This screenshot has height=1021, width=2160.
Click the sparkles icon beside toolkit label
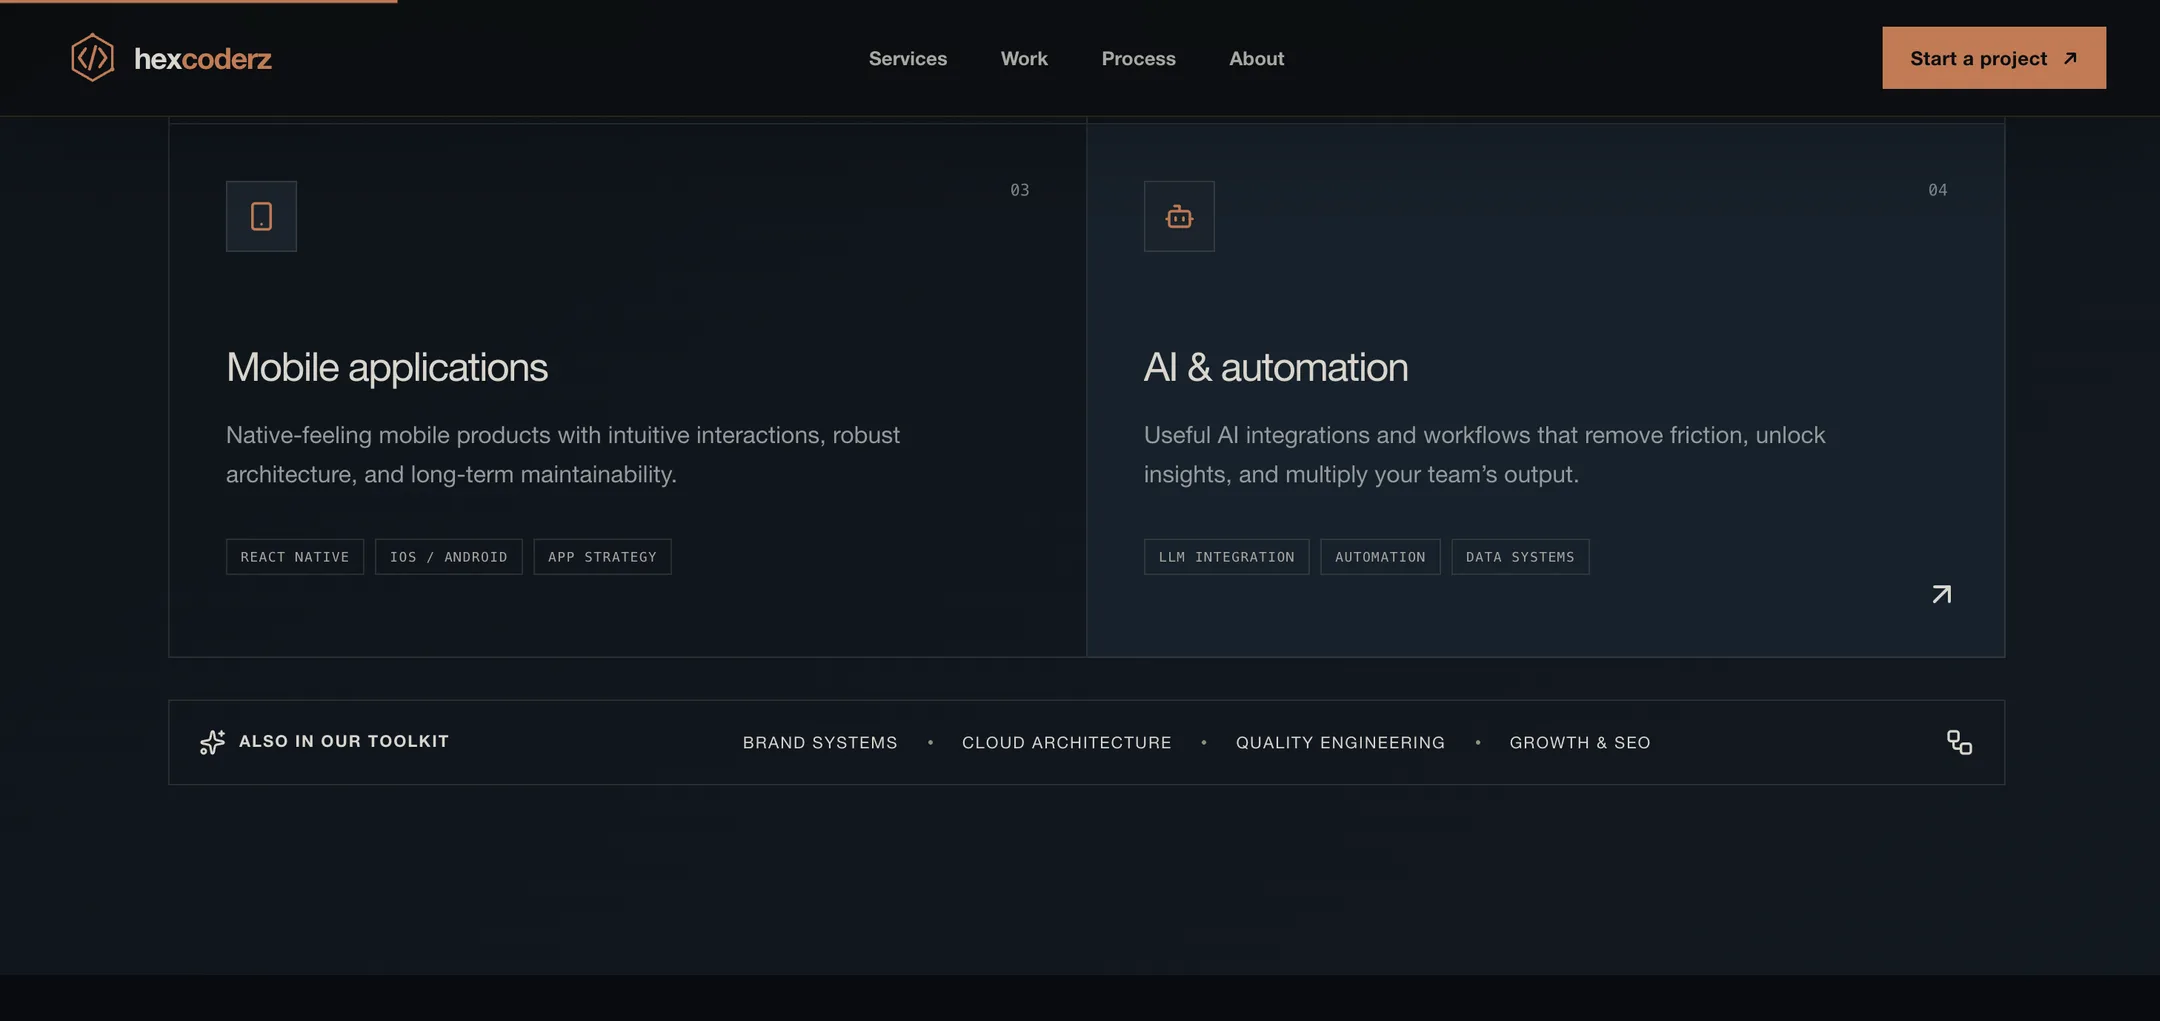212,742
